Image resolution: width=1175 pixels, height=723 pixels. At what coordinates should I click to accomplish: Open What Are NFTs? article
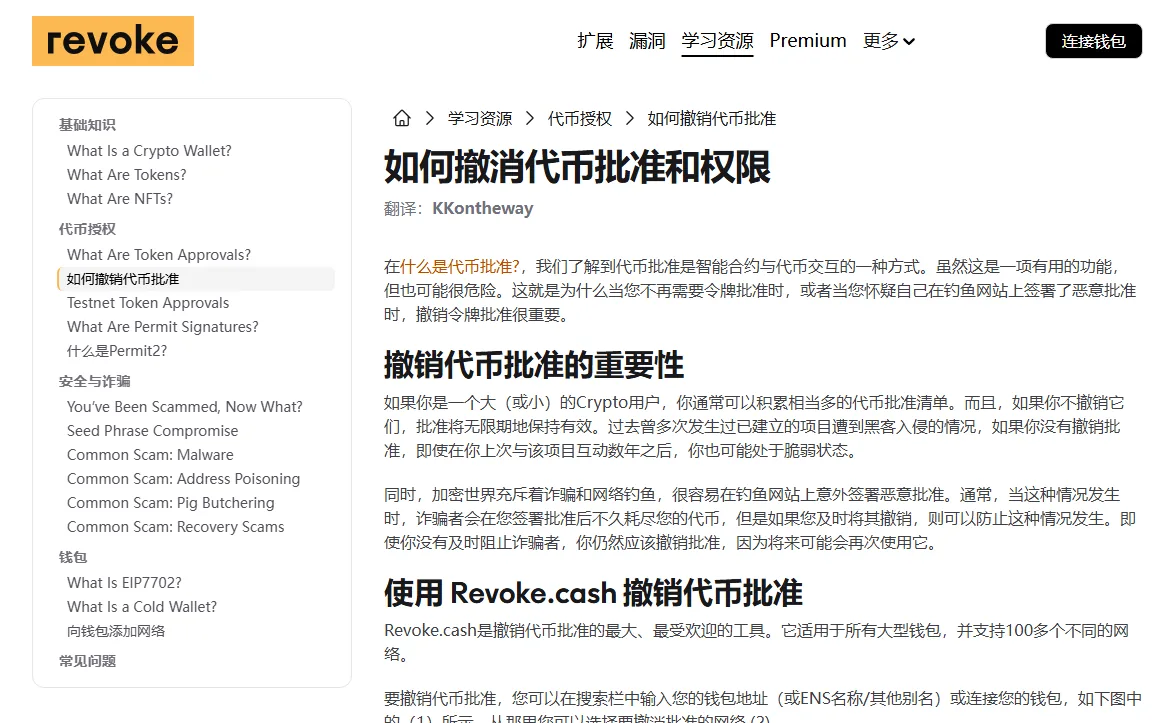(120, 199)
